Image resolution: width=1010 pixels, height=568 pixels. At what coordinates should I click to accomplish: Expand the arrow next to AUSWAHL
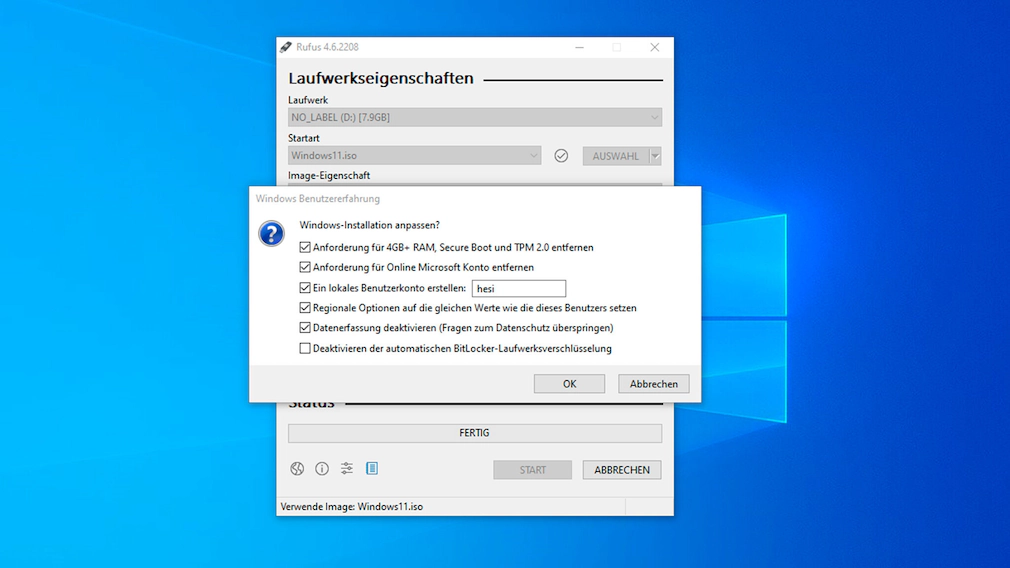655,156
